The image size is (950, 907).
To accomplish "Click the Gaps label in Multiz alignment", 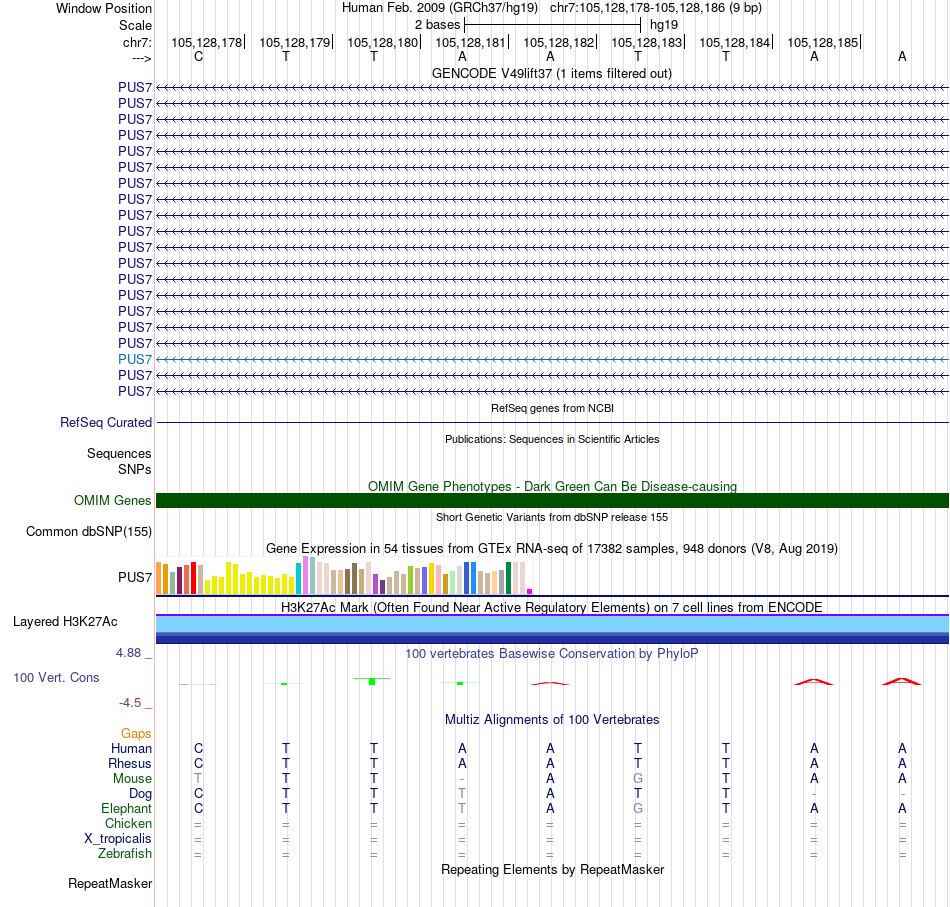I will [x=136, y=734].
